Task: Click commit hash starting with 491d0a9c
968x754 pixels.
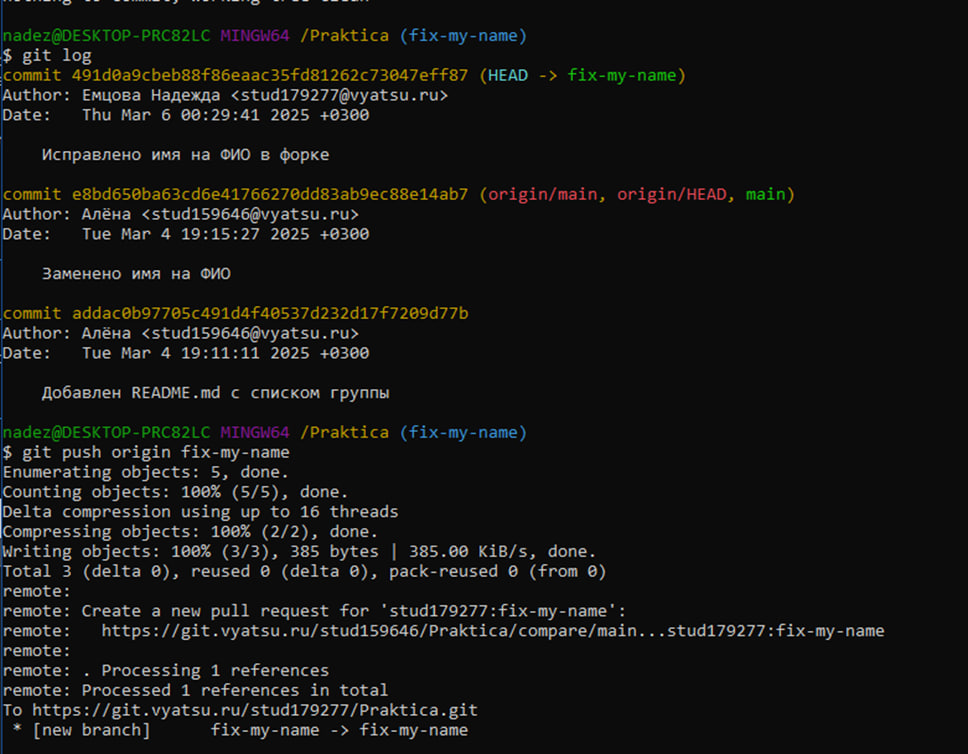Action: 269,76
